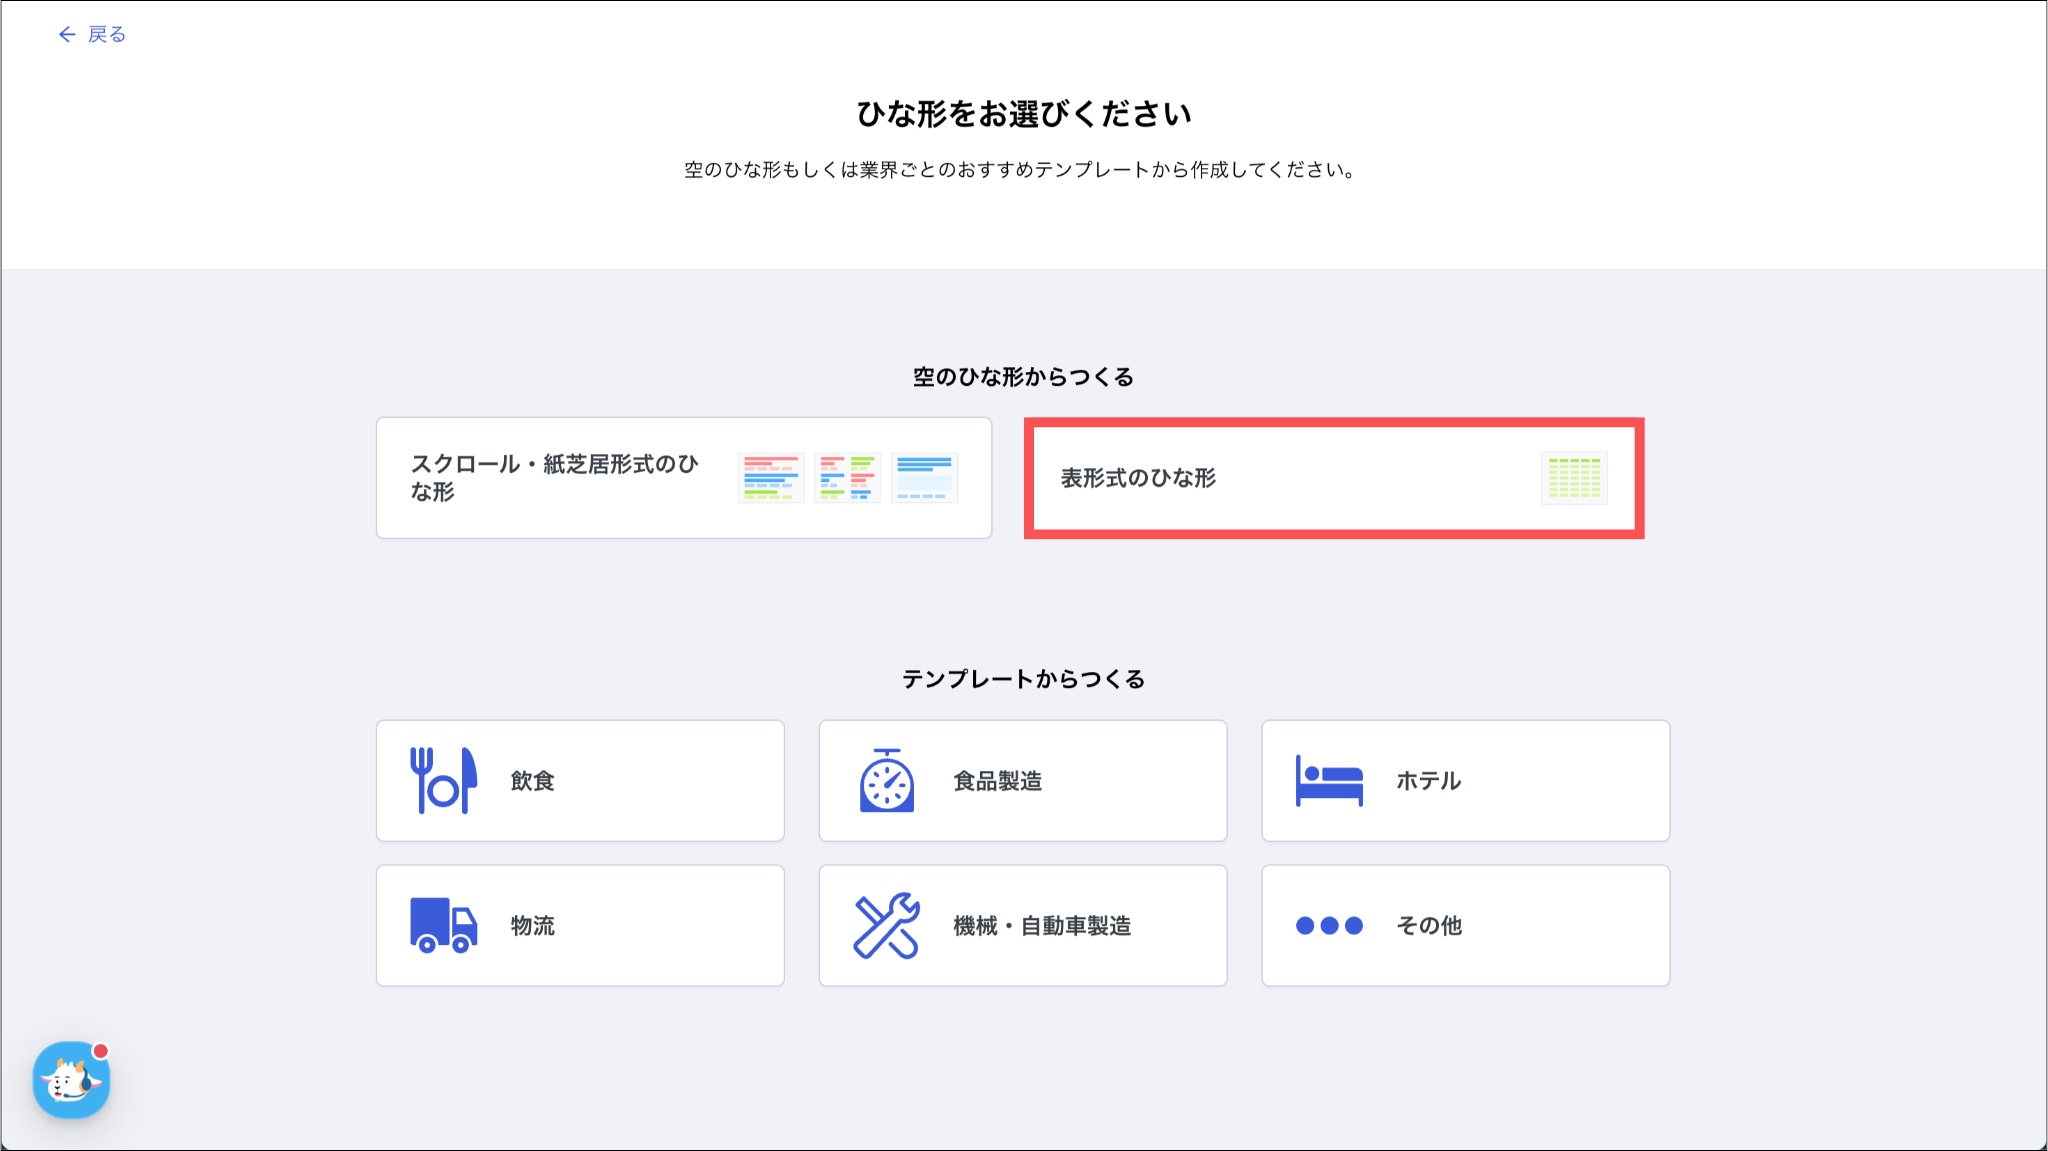Click the first red-striped scroll layout thumbnail

tap(771, 478)
